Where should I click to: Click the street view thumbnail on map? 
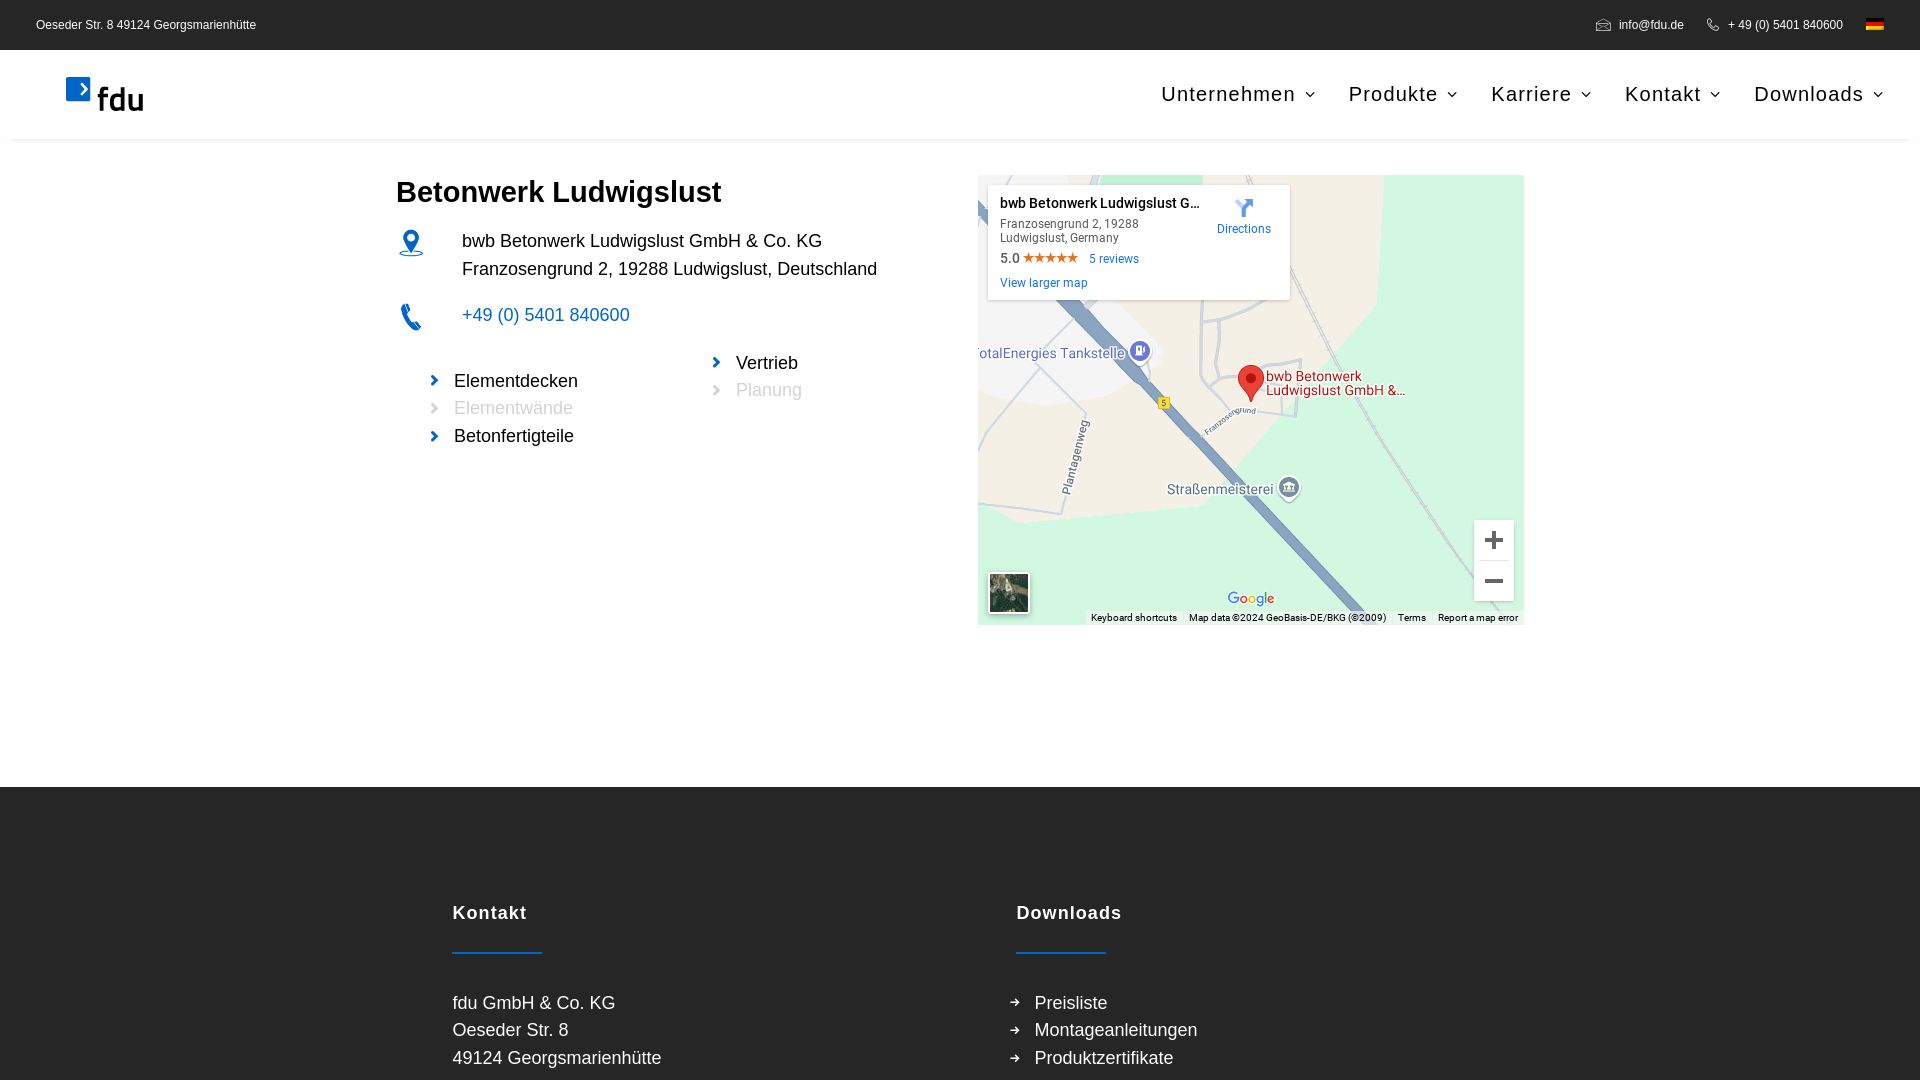(1007, 592)
